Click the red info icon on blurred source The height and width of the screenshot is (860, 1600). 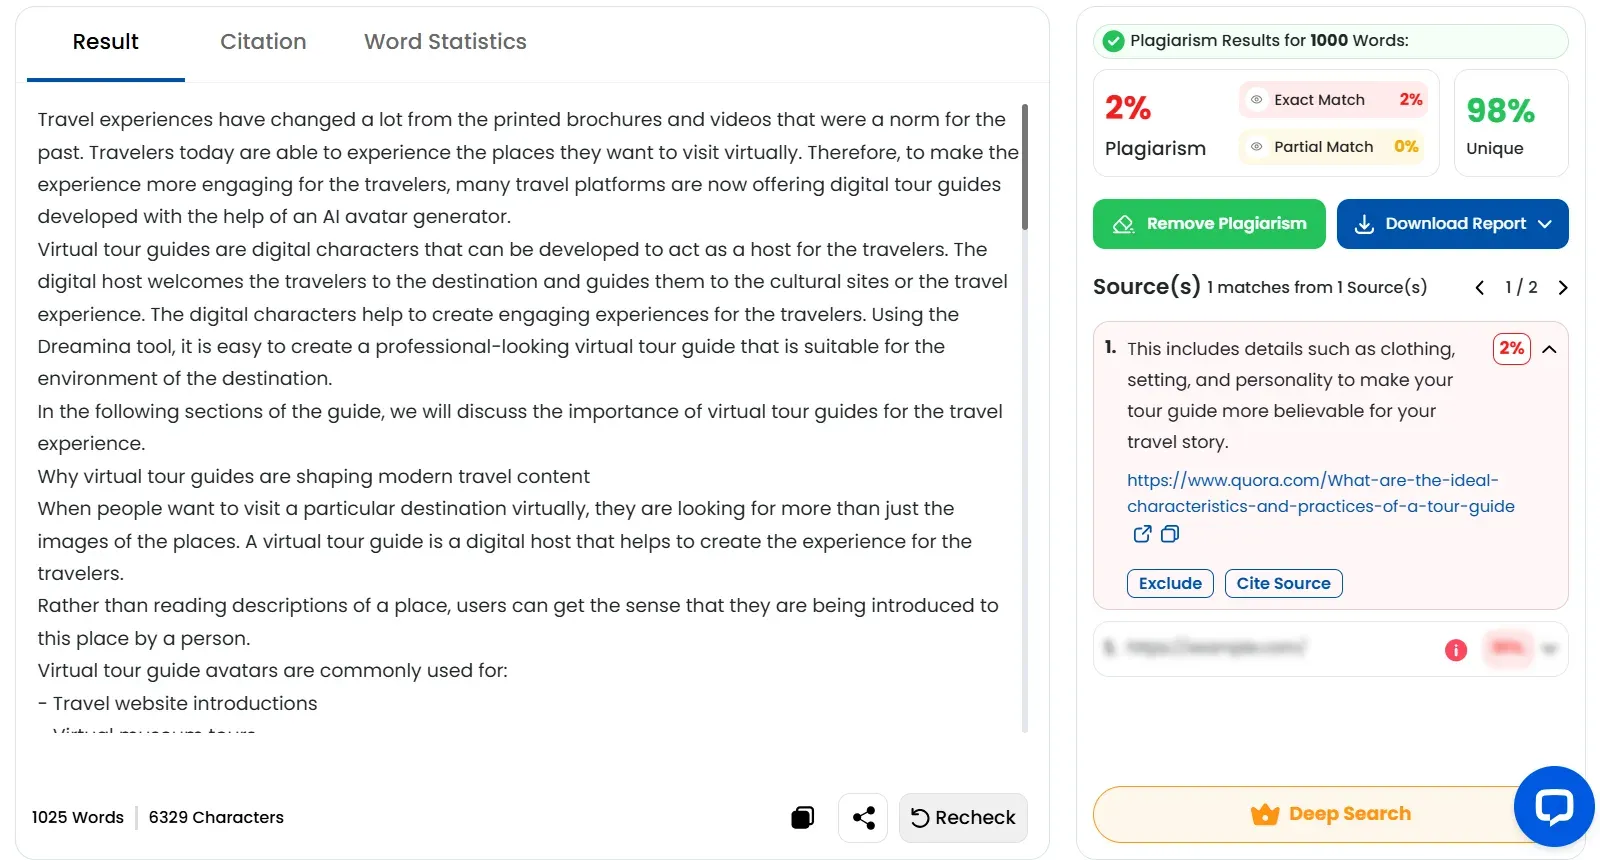tap(1456, 650)
